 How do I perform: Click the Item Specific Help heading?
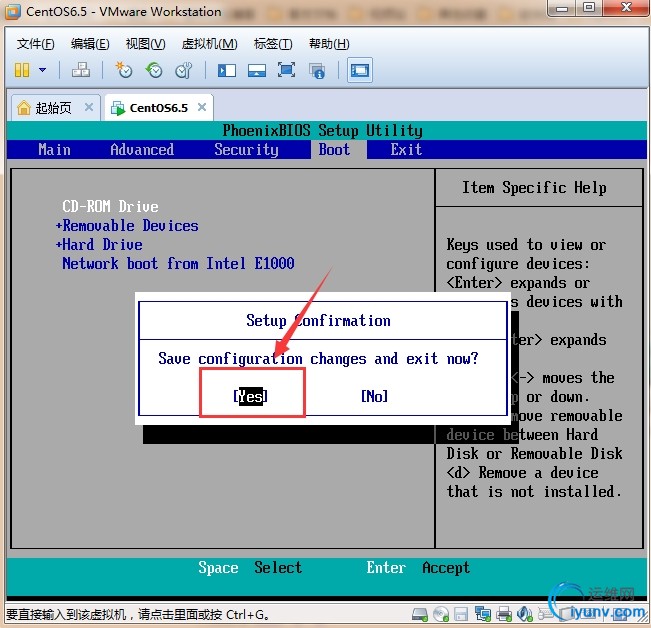click(x=534, y=188)
